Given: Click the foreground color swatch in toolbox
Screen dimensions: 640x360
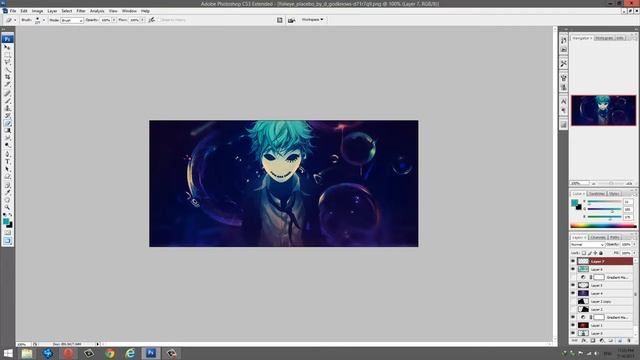Looking at the screenshot, I should pyautogui.click(x=6, y=221).
